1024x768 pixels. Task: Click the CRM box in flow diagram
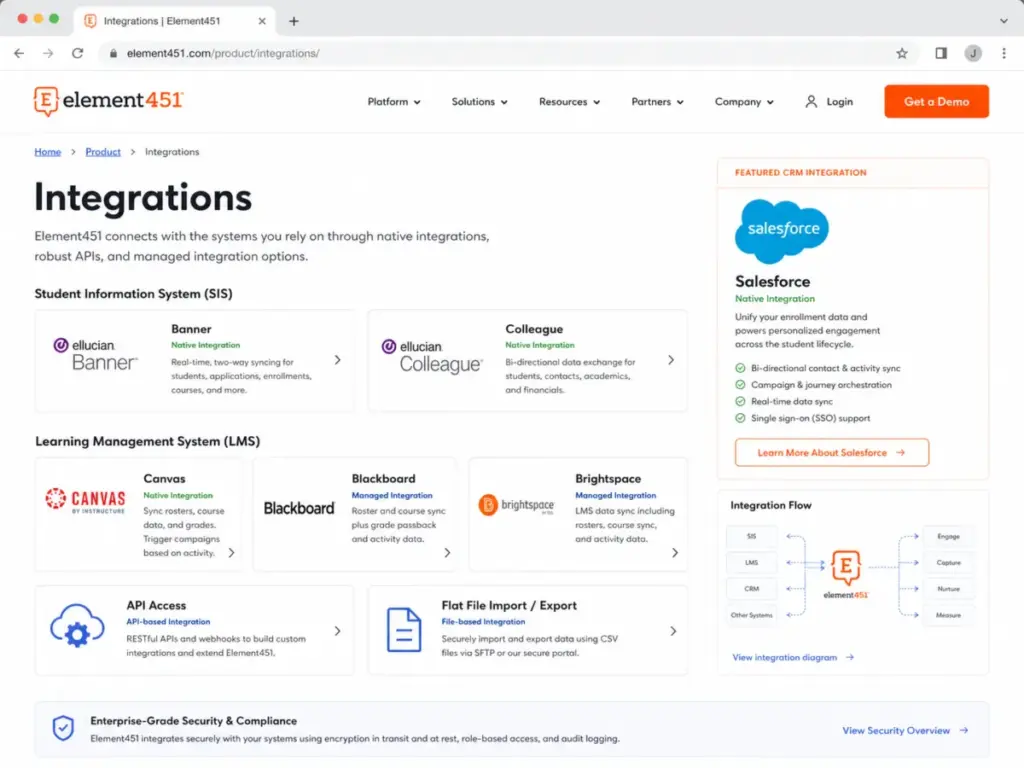click(752, 588)
